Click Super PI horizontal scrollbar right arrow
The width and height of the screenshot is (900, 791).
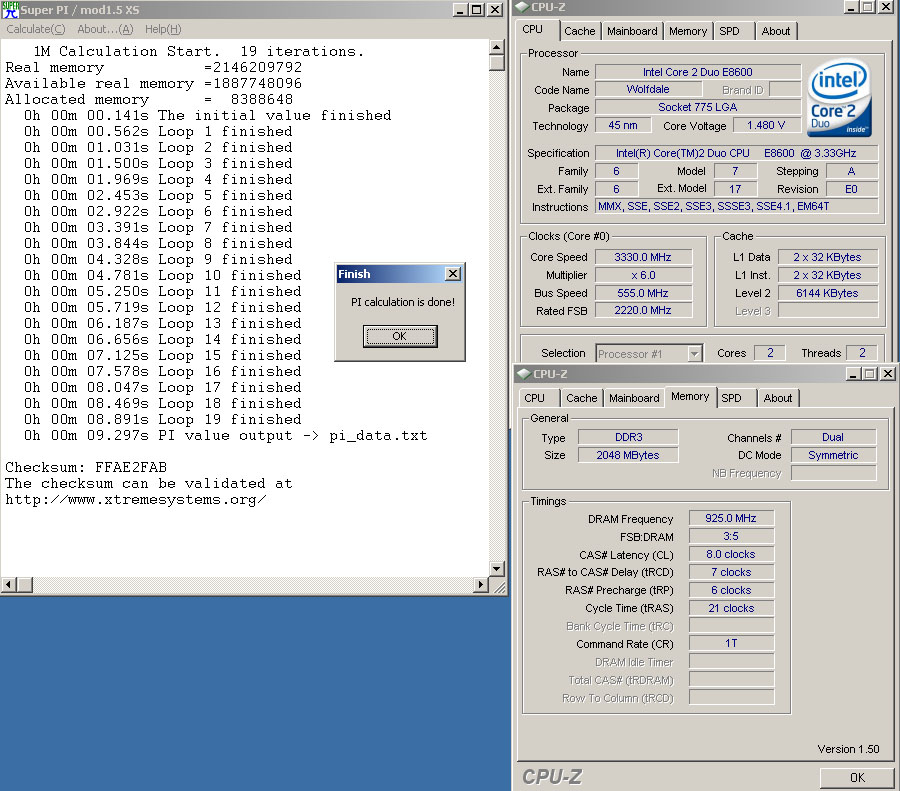click(480, 585)
